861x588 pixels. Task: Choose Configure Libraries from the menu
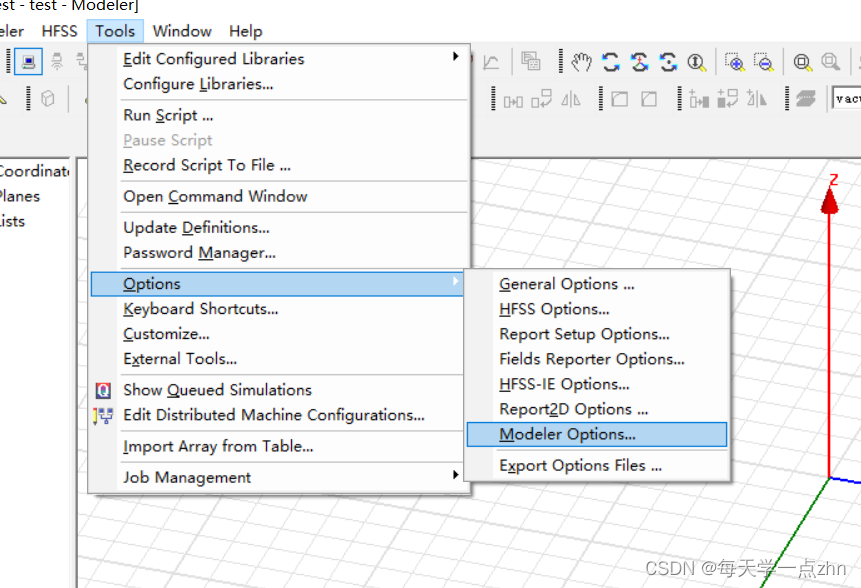(198, 84)
